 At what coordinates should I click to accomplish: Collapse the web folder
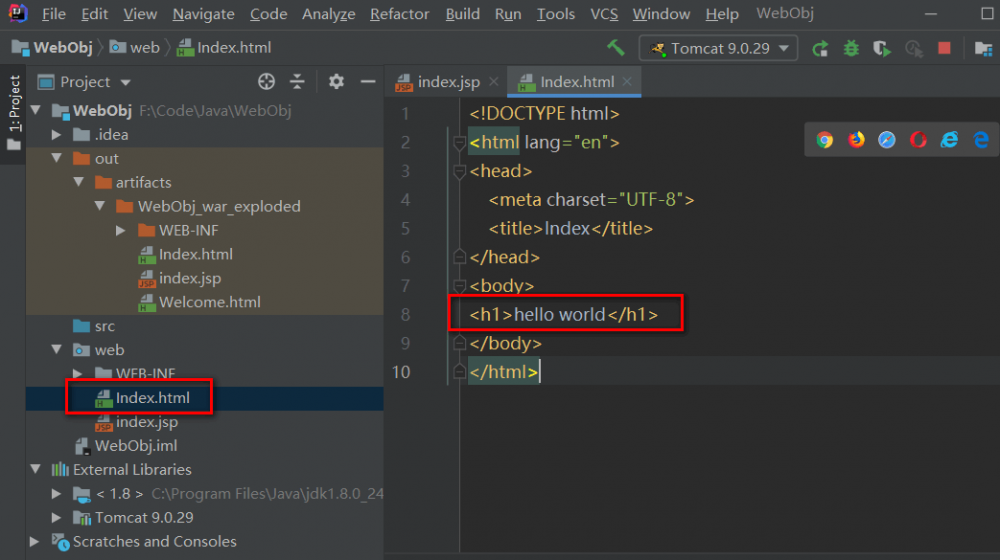[x=57, y=350]
